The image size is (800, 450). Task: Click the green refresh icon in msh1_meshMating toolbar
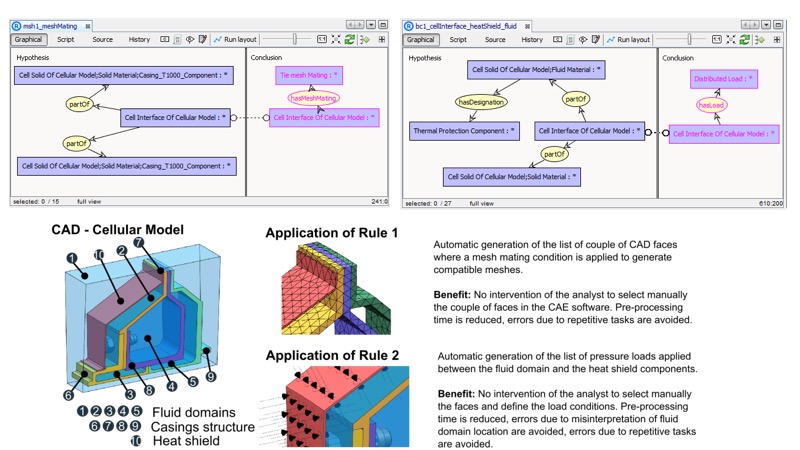(350, 40)
